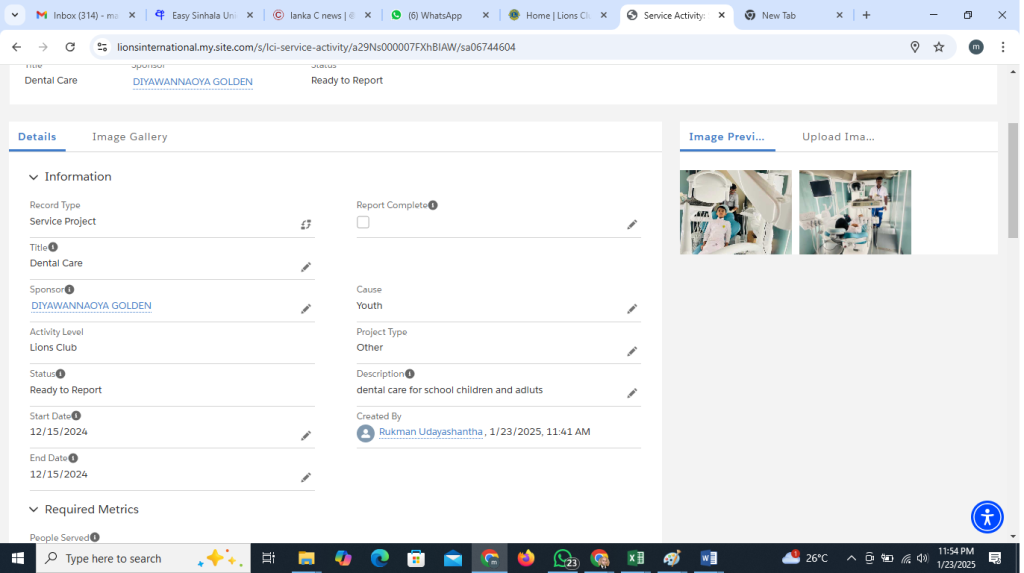
Task: Open Excel from the taskbar
Action: pos(635,558)
